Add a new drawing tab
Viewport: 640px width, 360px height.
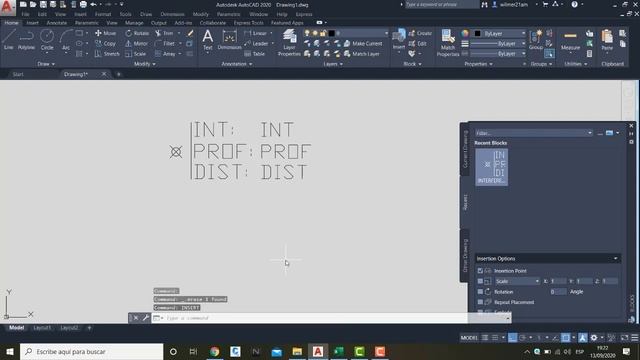119,74
